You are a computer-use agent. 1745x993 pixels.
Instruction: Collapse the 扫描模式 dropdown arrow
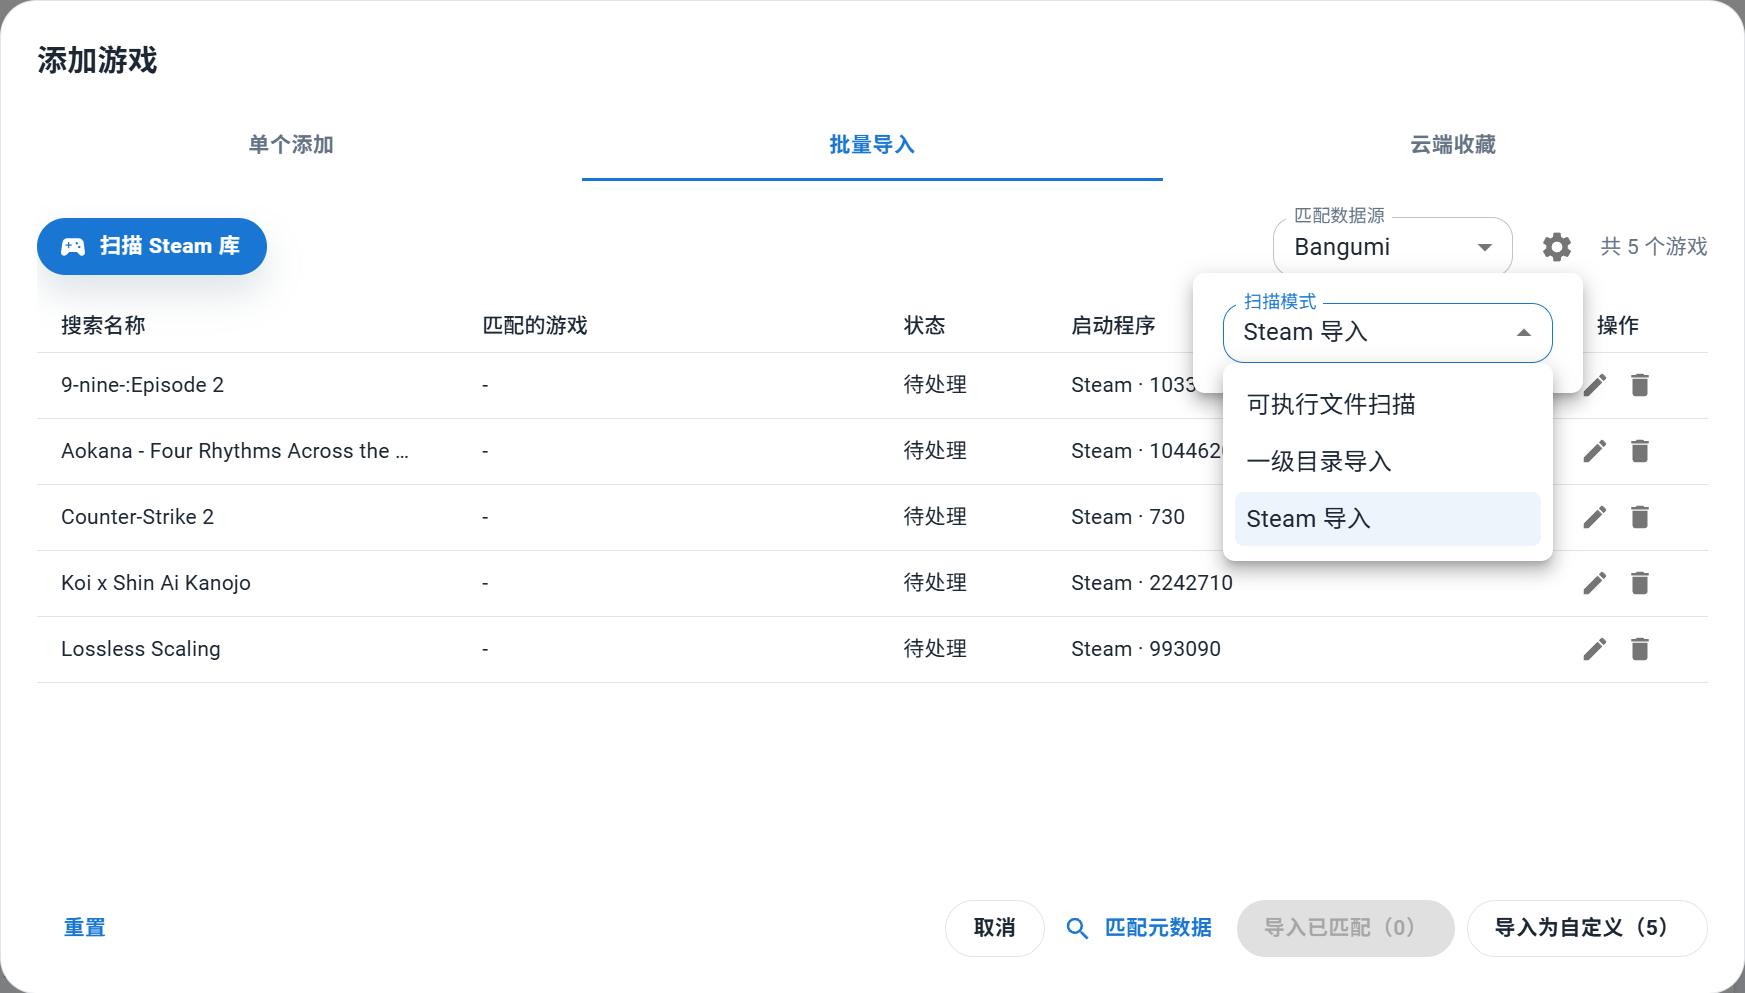point(1523,333)
